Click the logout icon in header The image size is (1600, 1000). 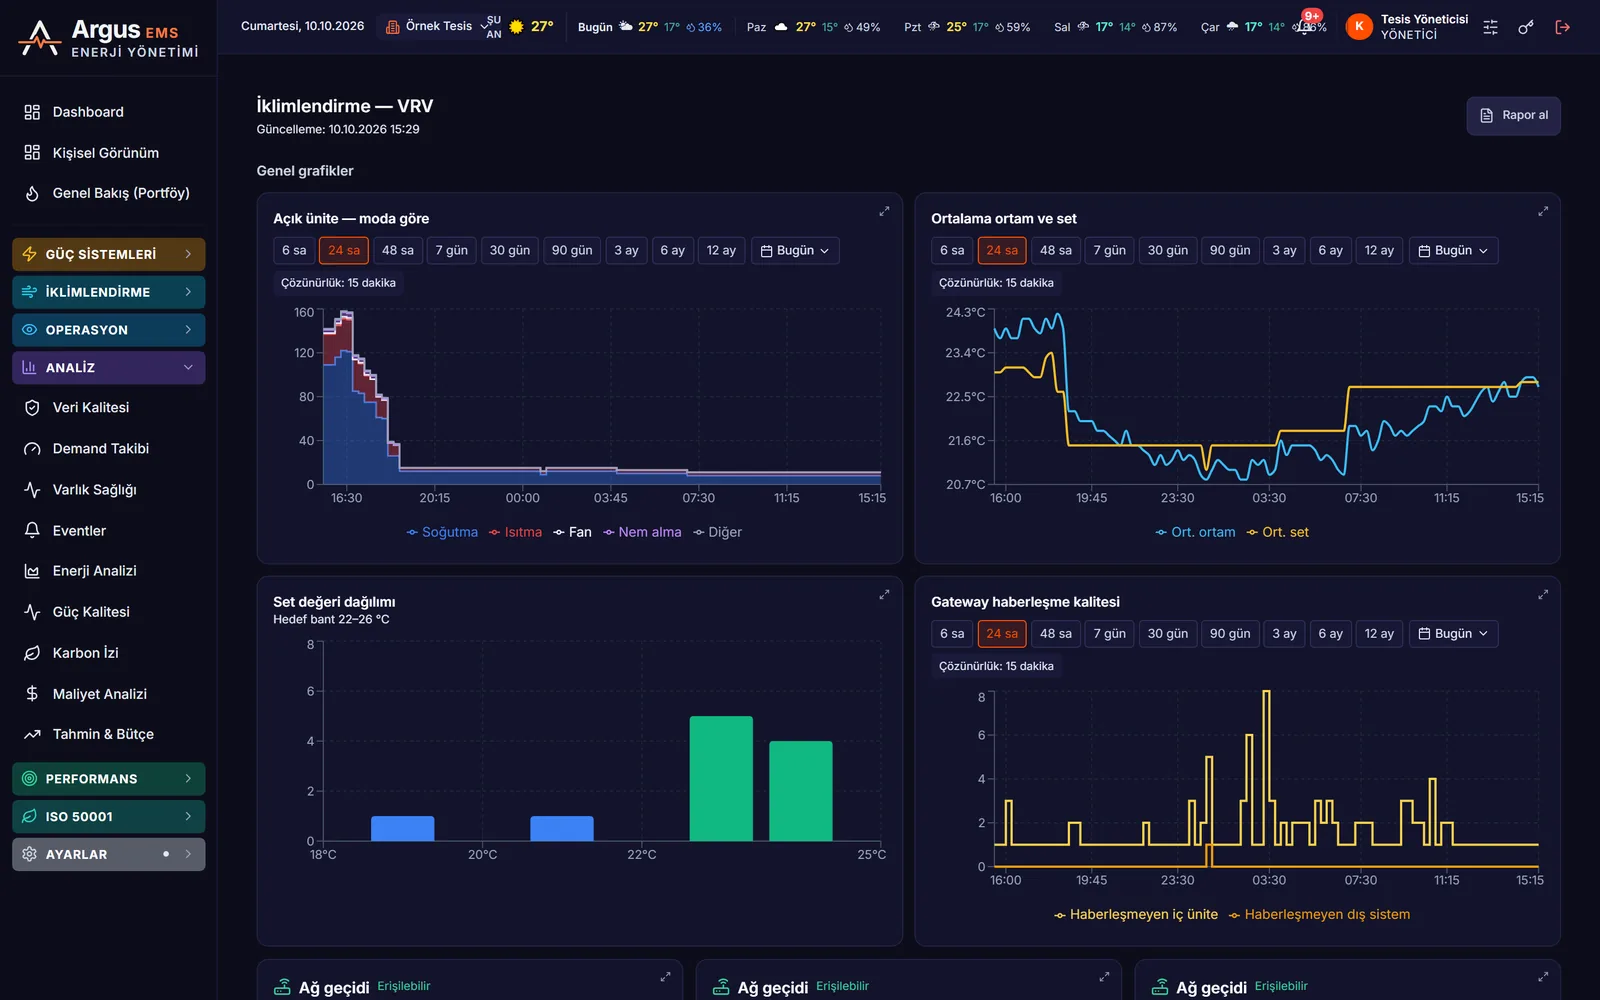tap(1562, 27)
